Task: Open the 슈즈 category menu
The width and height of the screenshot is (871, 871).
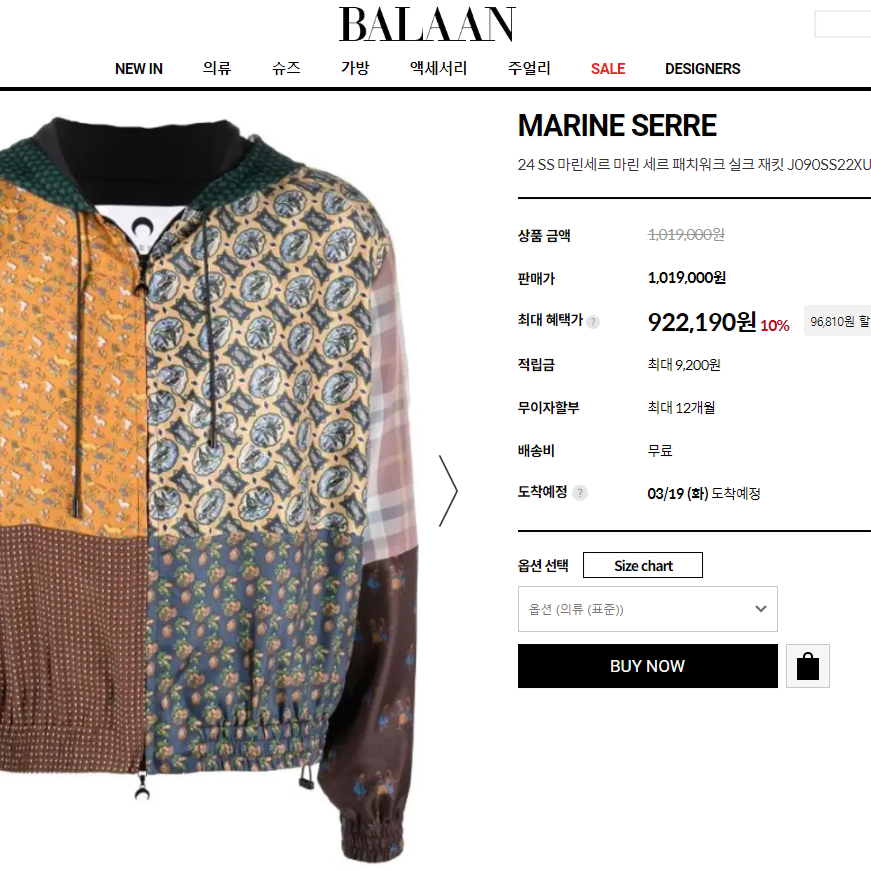Action: click(286, 68)
